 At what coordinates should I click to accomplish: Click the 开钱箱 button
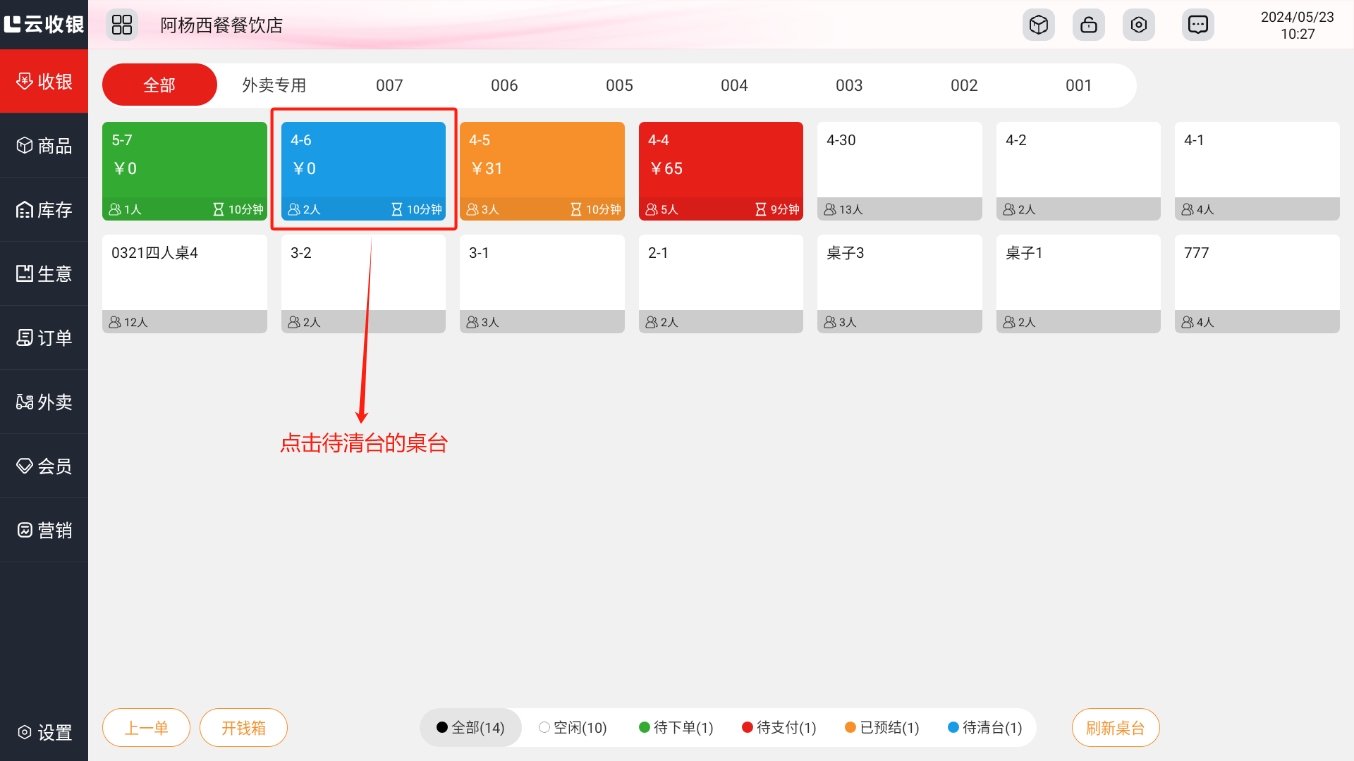click(243, 728)
